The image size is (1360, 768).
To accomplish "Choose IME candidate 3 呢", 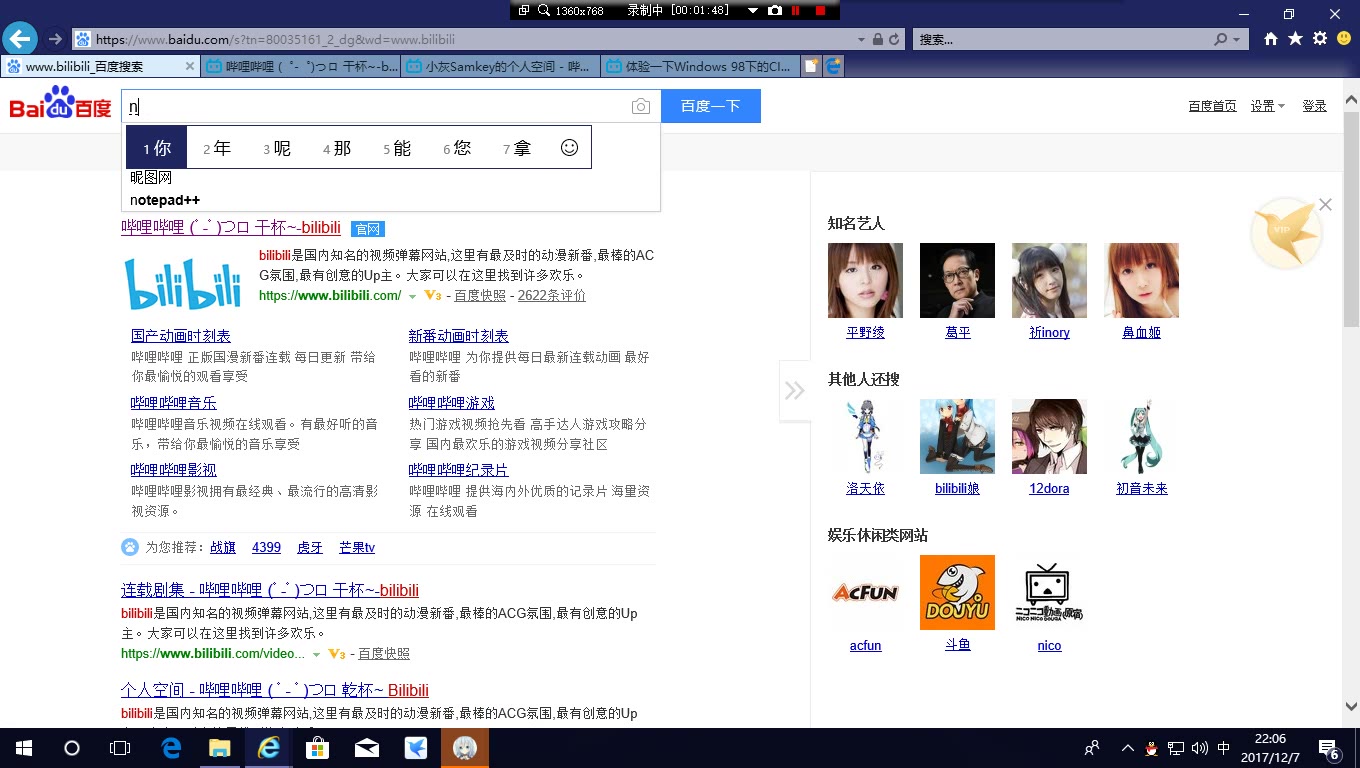I will [277, 148].
